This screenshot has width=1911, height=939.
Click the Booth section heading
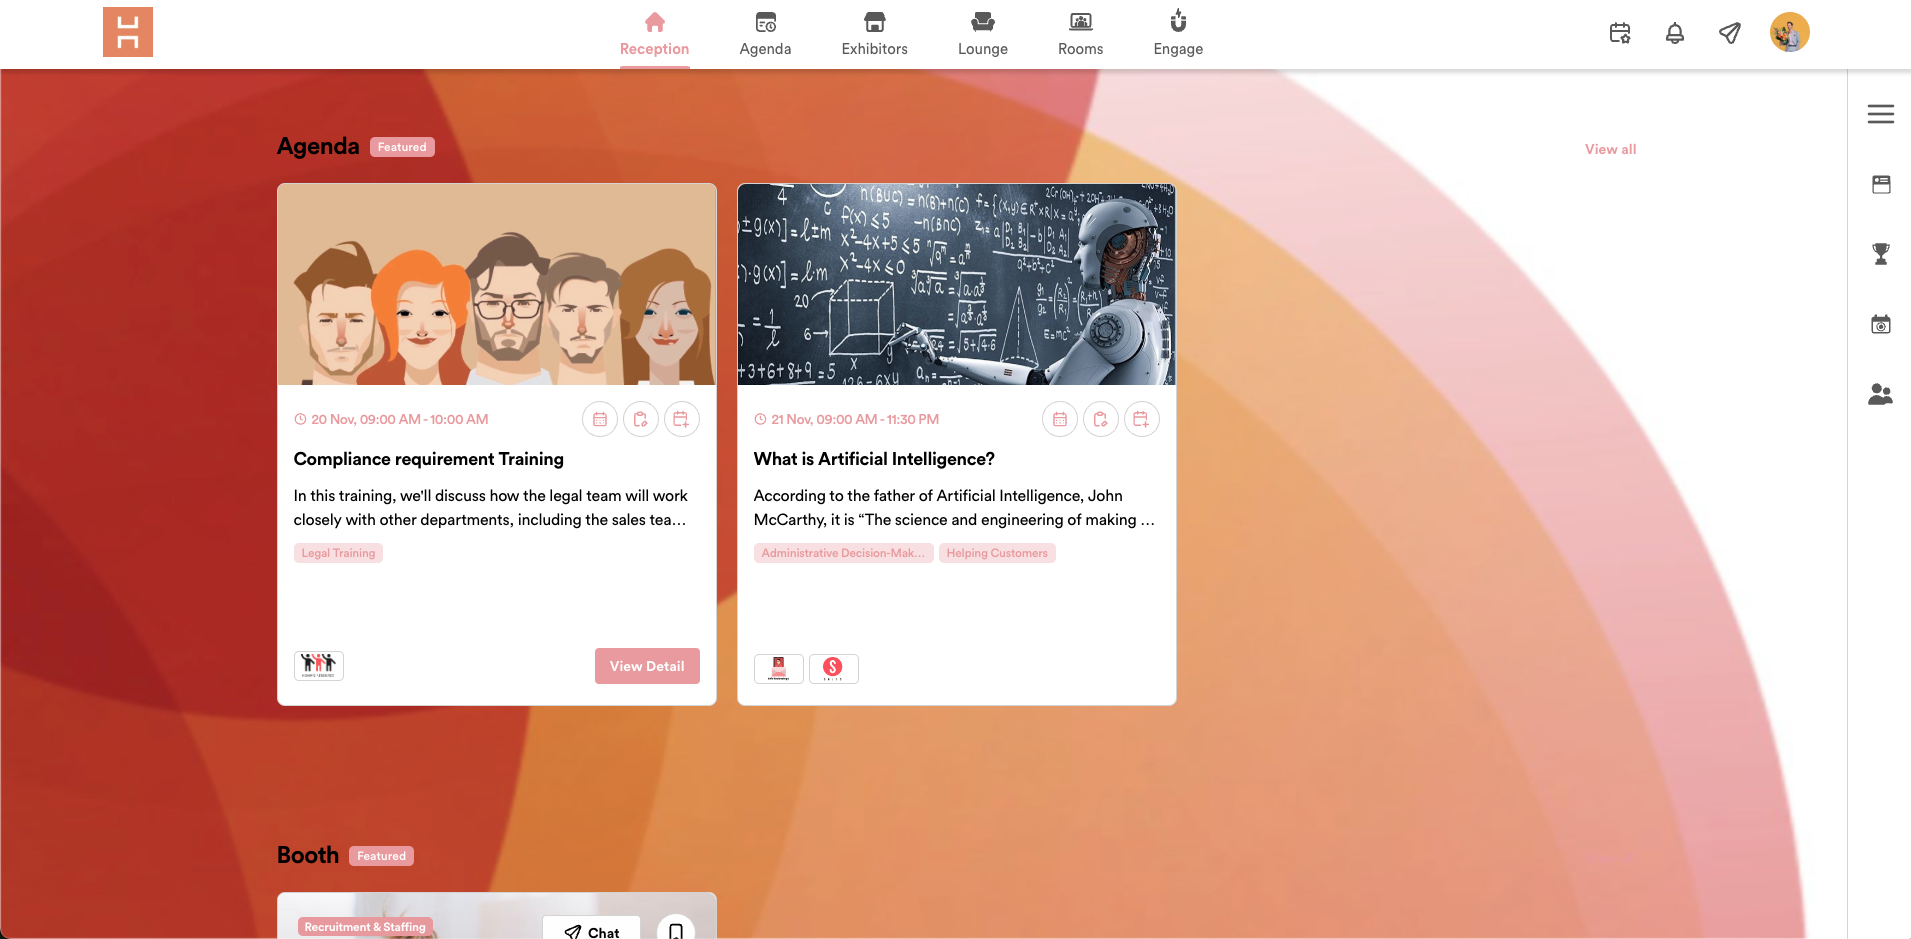pyautogui.click(x=308, y=855)
